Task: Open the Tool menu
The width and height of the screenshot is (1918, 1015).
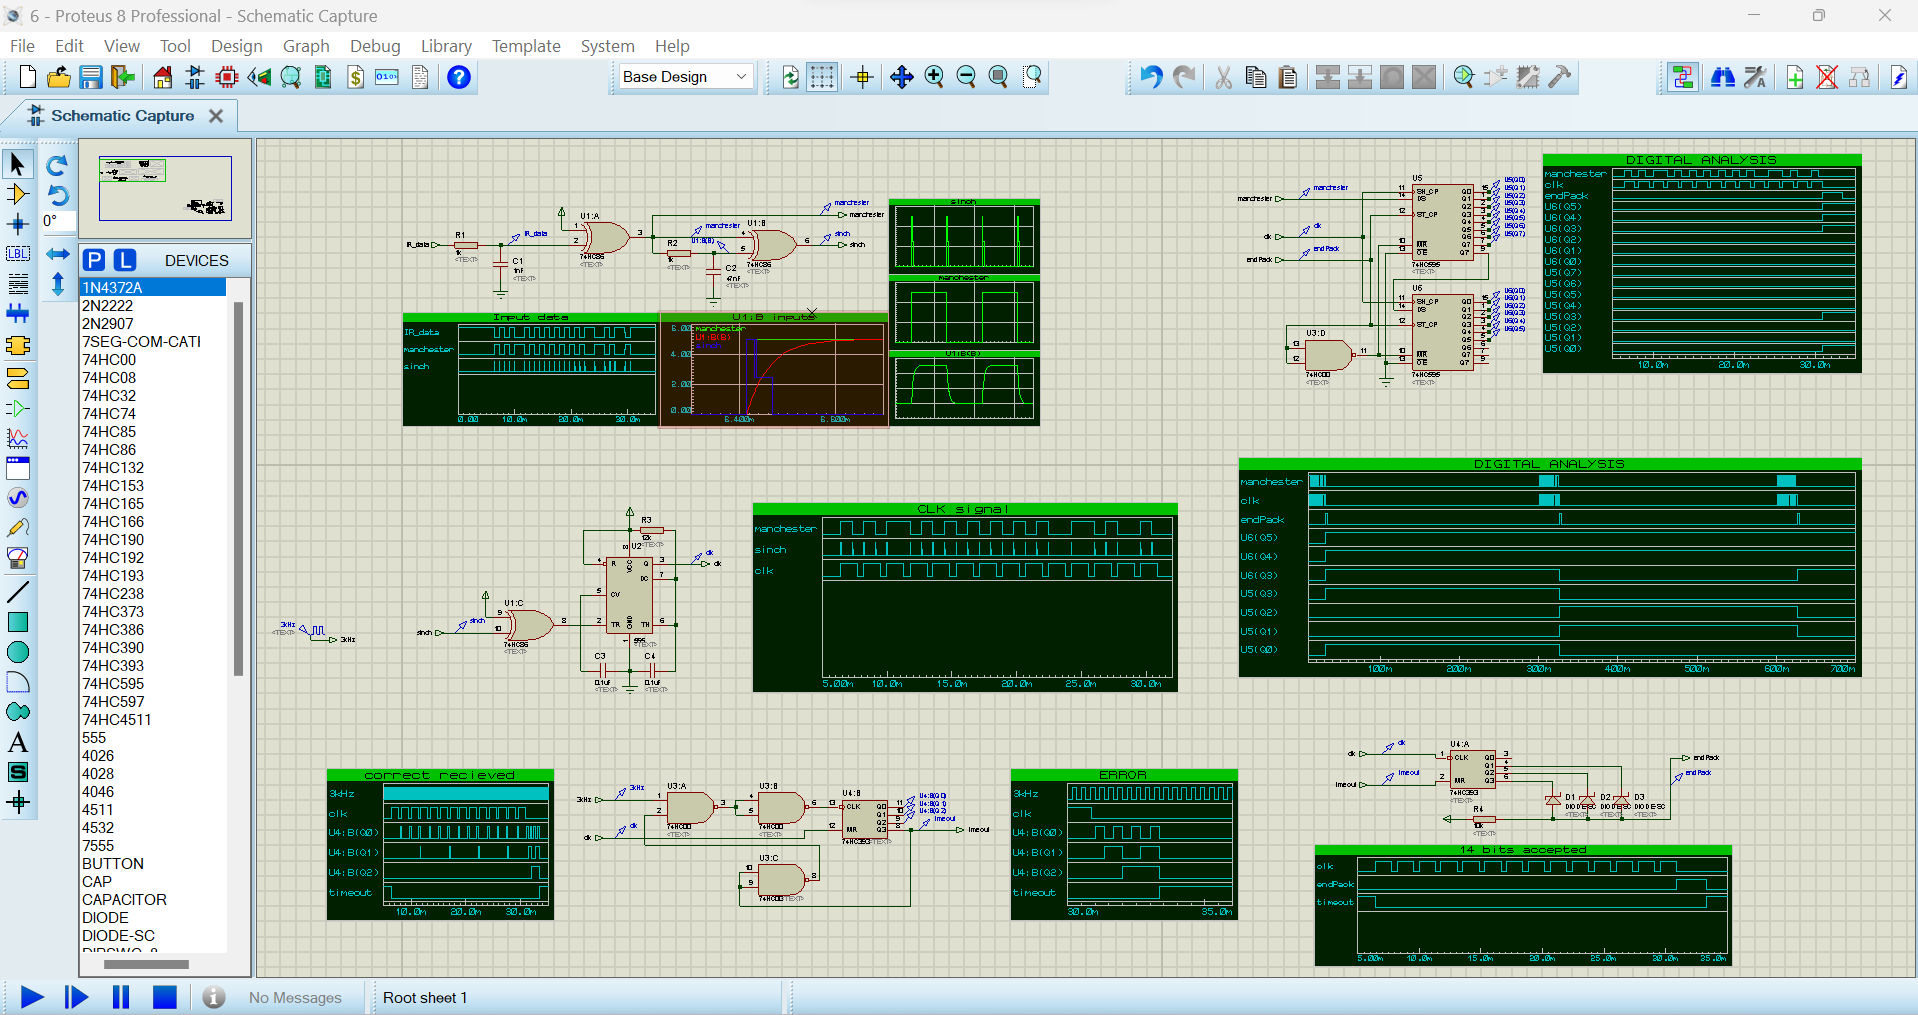Action: pos(175,46)
